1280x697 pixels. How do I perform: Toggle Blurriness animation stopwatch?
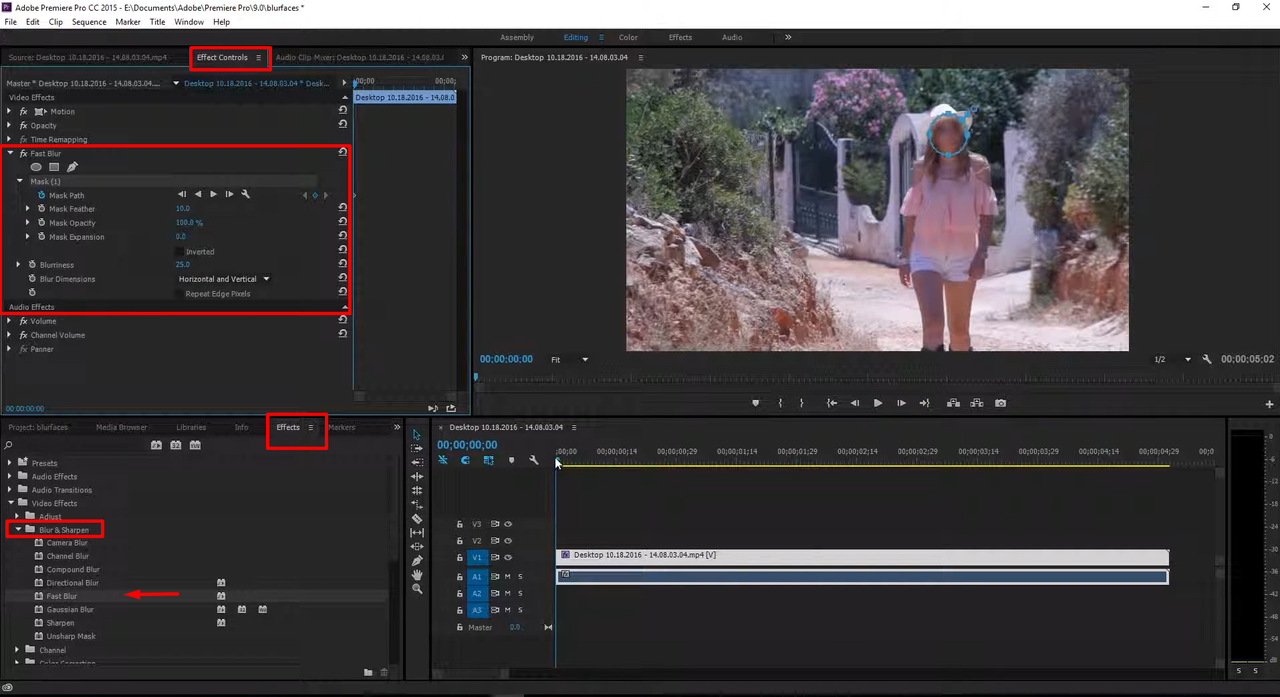pos(32,265)
